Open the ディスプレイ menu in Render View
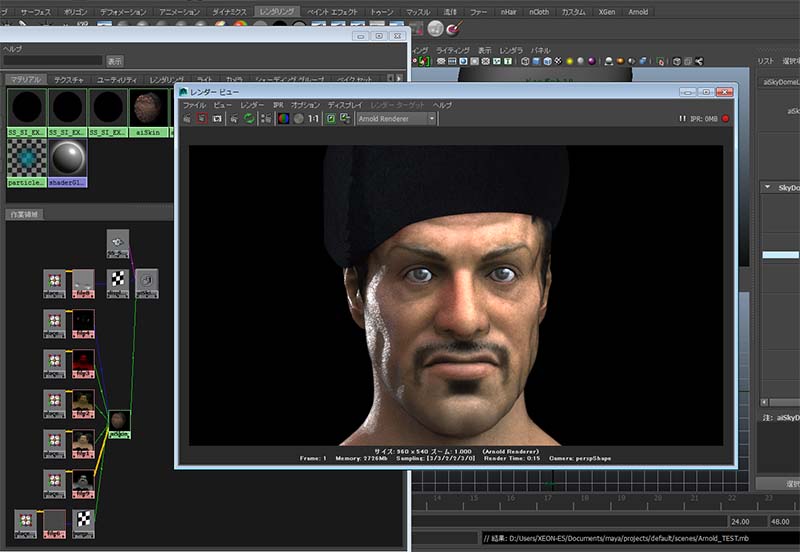 [345, 105]
